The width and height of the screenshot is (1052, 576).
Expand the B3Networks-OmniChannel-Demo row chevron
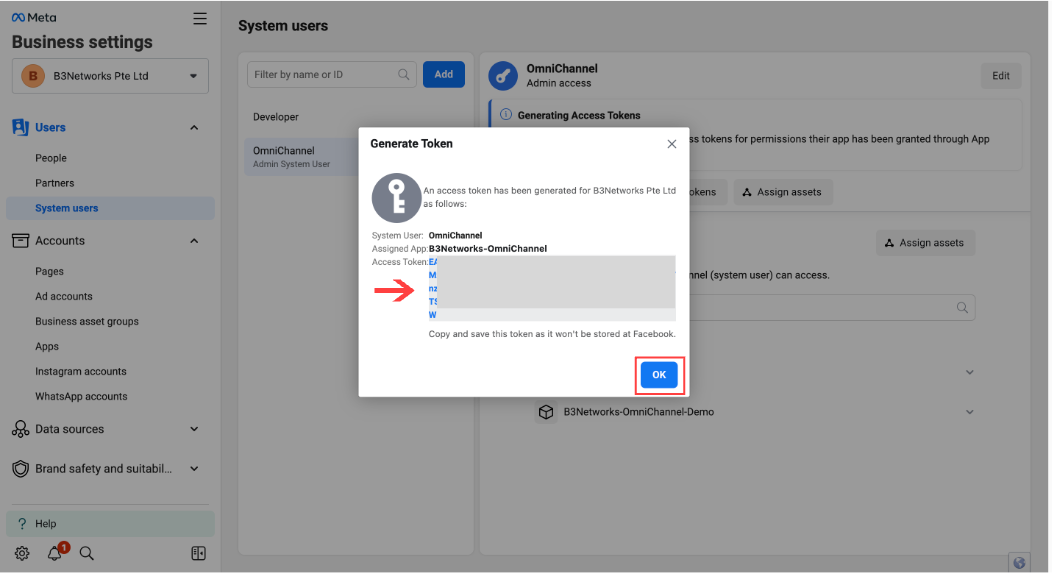pos(969,412)
